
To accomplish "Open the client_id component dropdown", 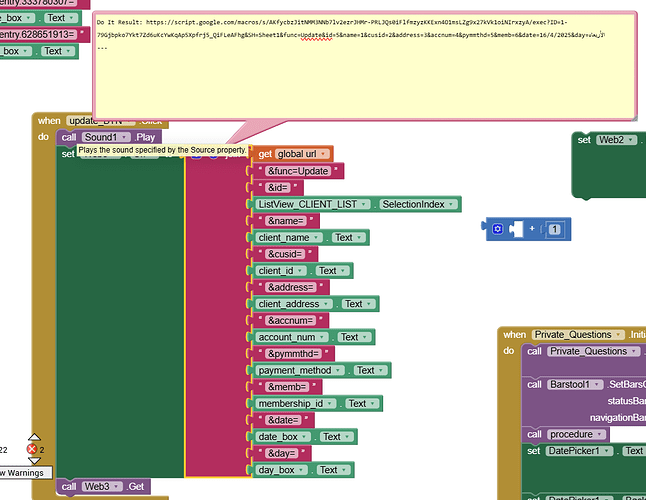I will 300,271.
